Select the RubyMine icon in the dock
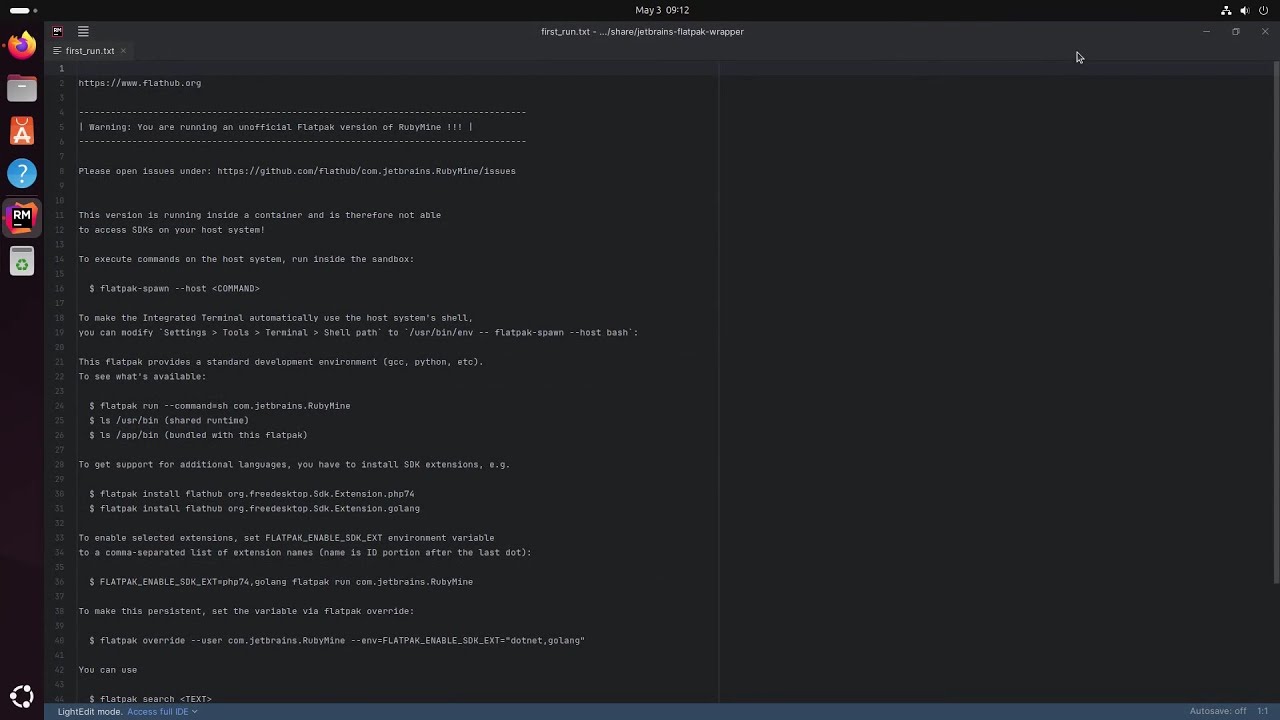Viewport: 1280px width, 720px height. click(22, 217)
